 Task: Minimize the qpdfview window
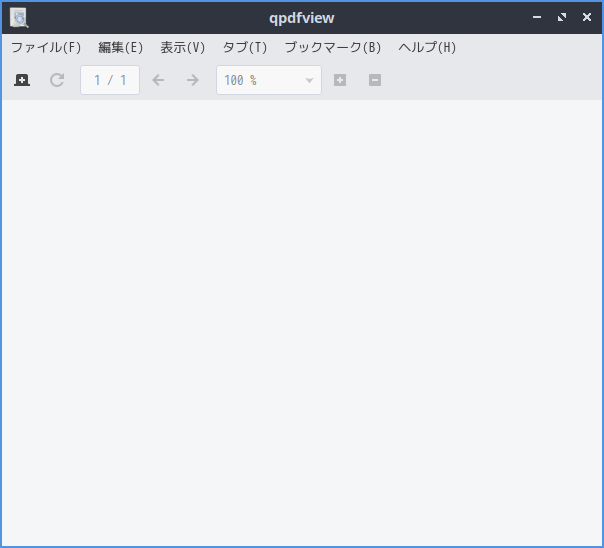click(x=537, y=17)
